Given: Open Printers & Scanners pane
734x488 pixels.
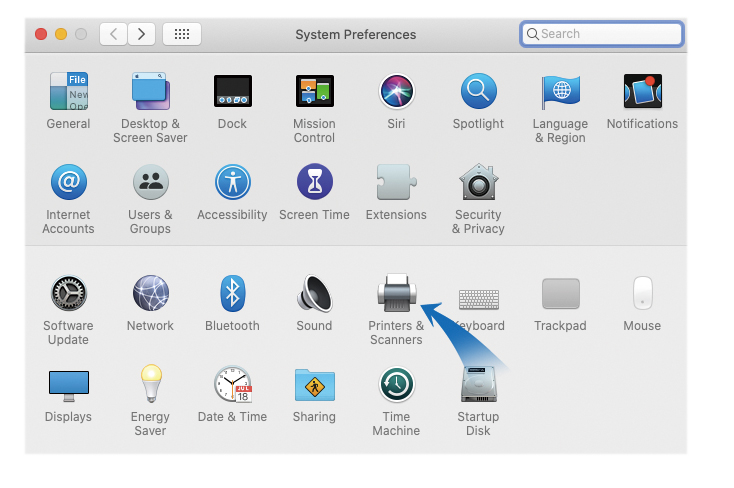Looking at the screenshot, I should [396, 293].
